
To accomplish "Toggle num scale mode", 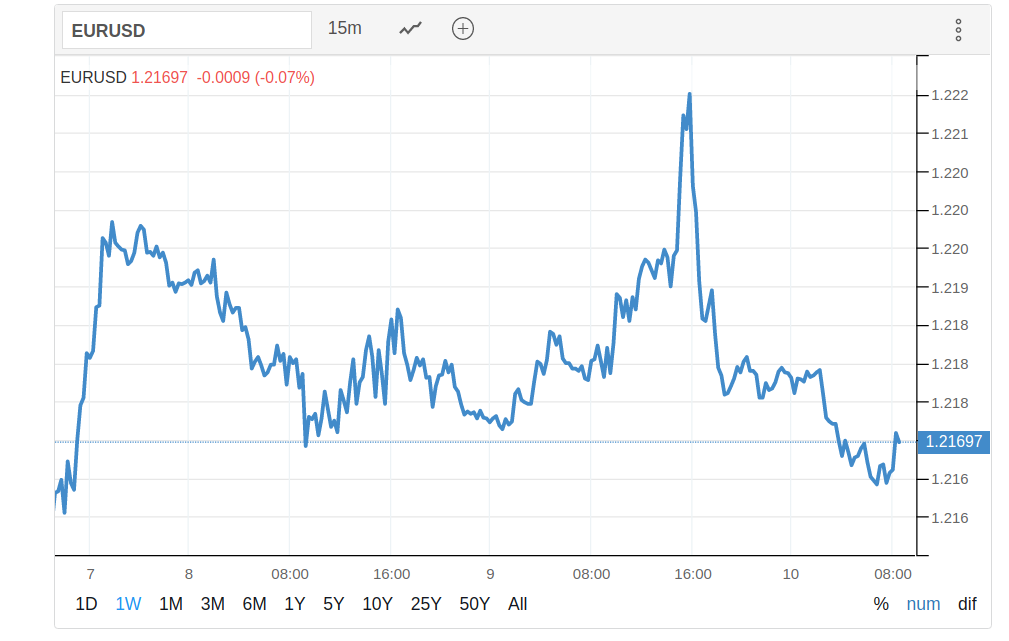I will pos(923,604).
